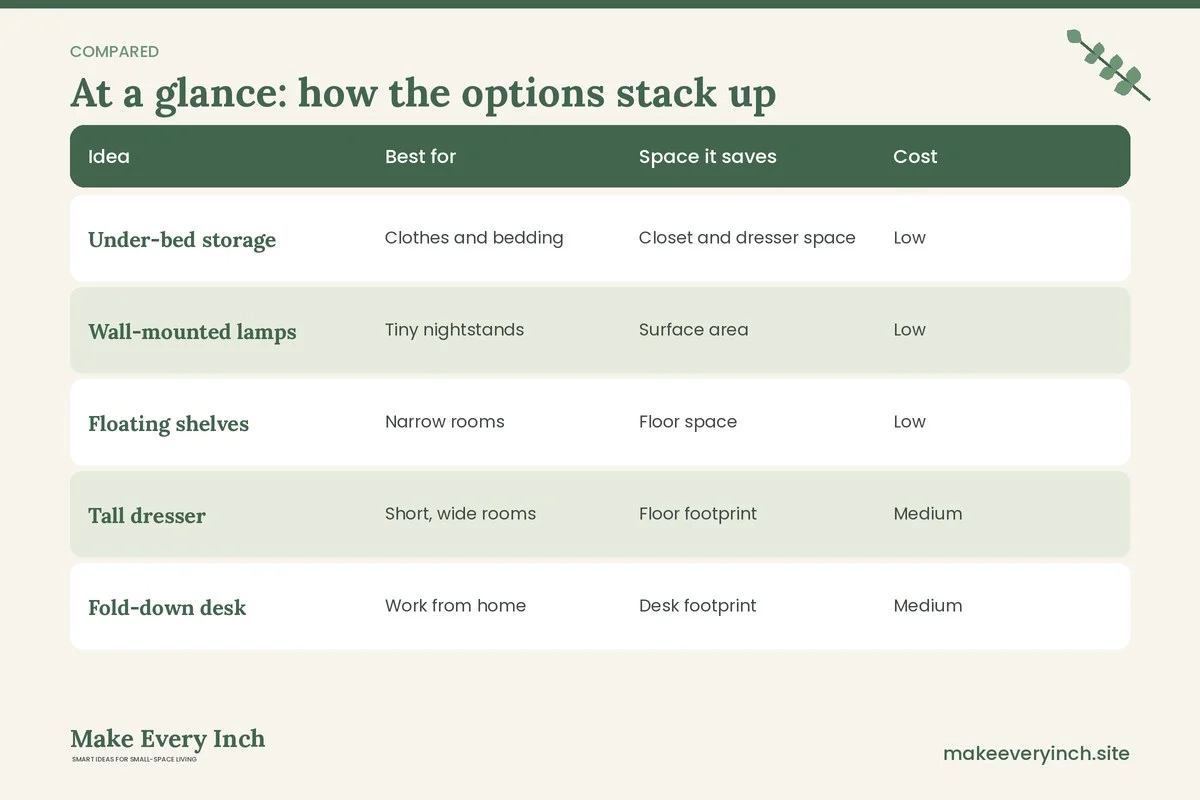The width and height of the screenshot is (1200, 800).
Task: Click the Clothes and bedding cell
Action: (474, 238)
